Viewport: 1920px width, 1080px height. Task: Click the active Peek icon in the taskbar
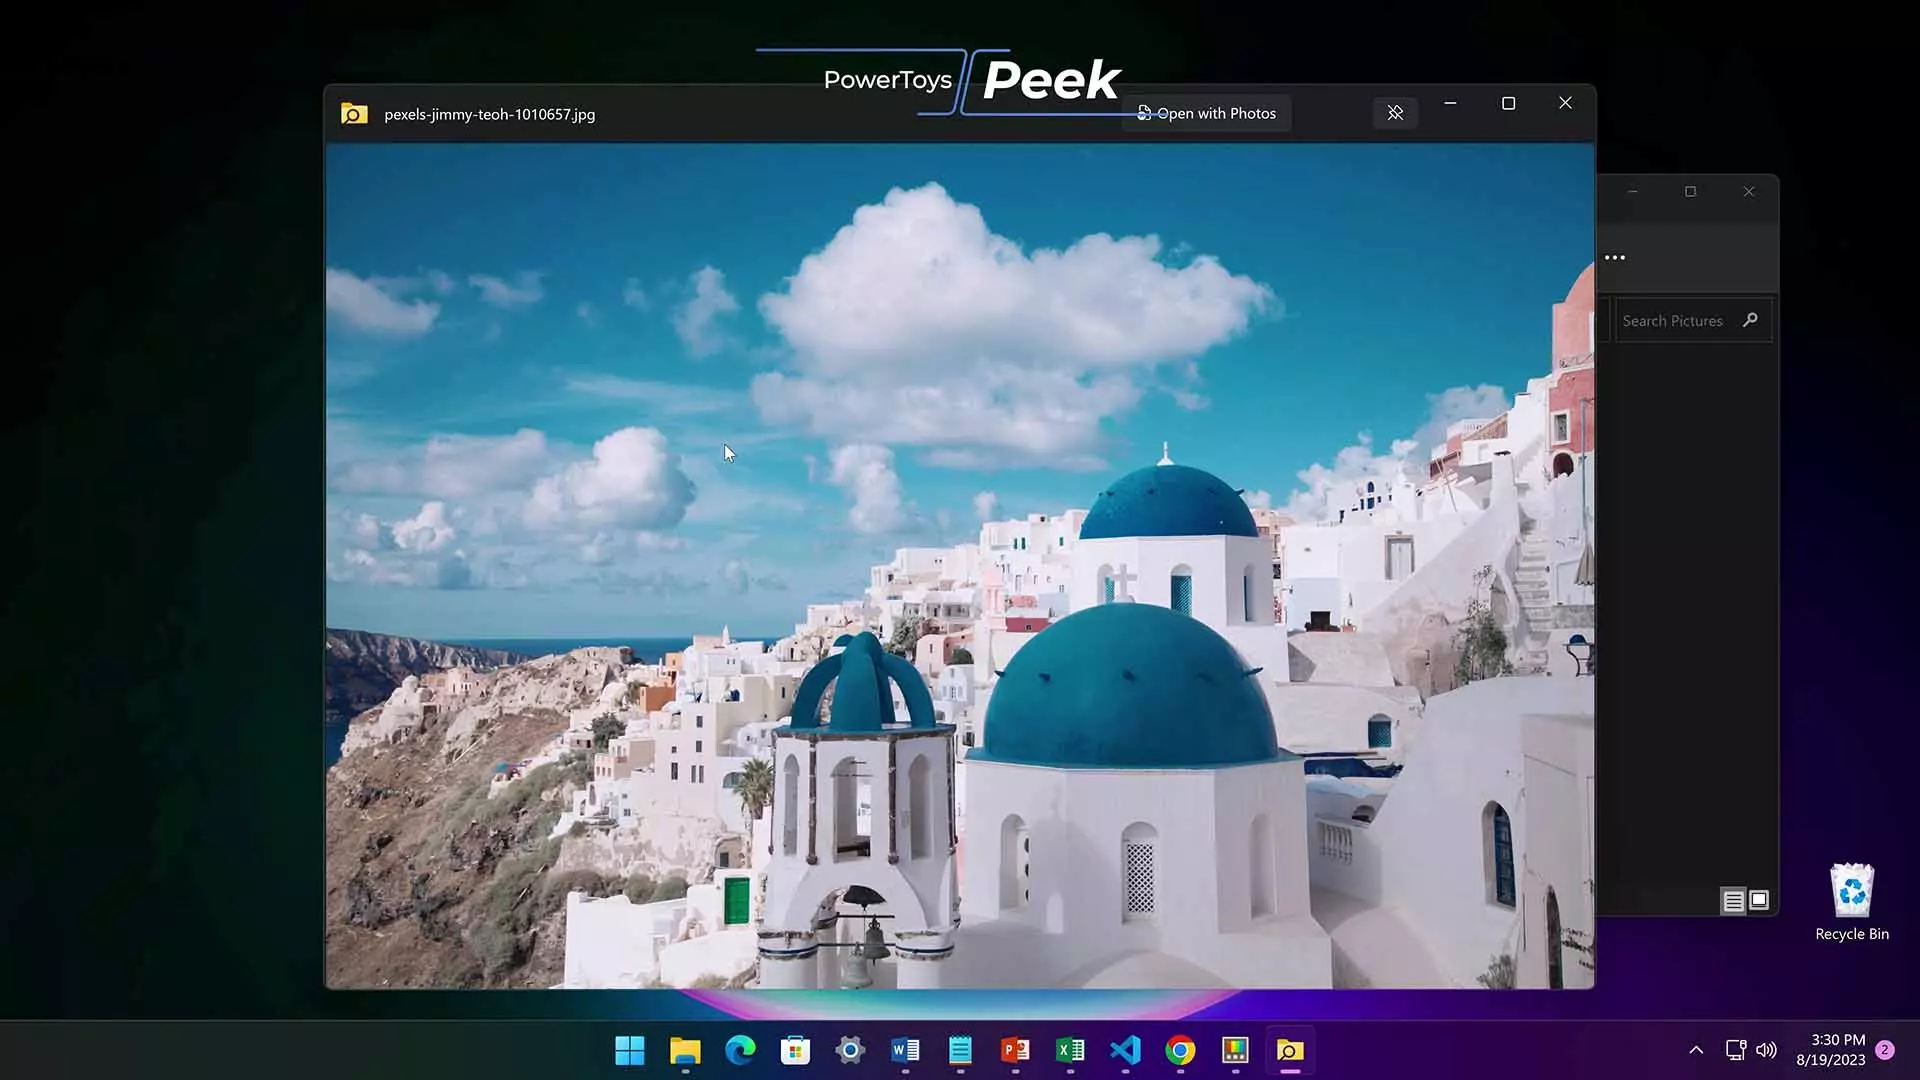coord(1290,1050)
